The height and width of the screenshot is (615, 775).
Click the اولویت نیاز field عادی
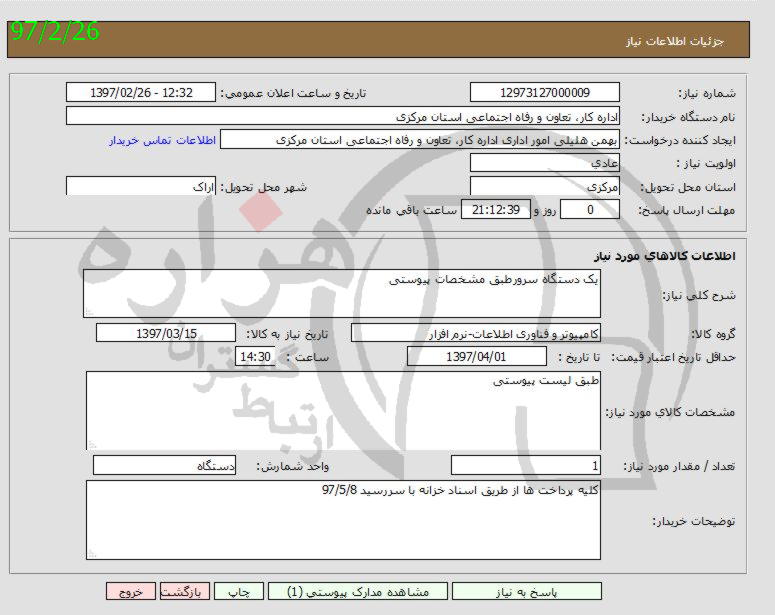coord(545,163)
